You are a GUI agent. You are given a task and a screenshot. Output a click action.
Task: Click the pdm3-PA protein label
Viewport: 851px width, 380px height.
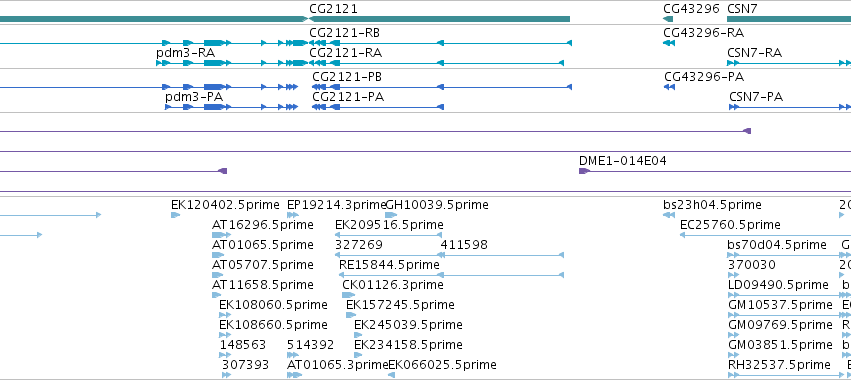pos(194,97)
